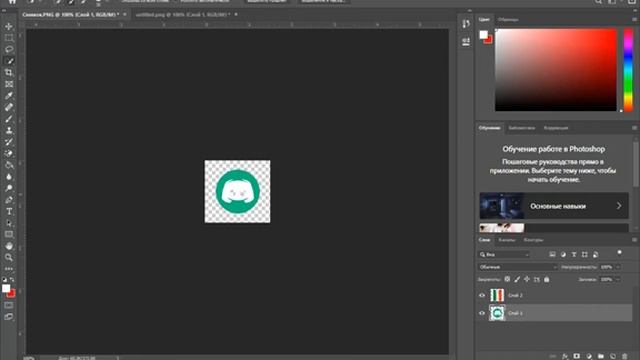Switch to the Контуры paths tab
The width and height of the screenshot is (640, 360).
click(533, 240)
